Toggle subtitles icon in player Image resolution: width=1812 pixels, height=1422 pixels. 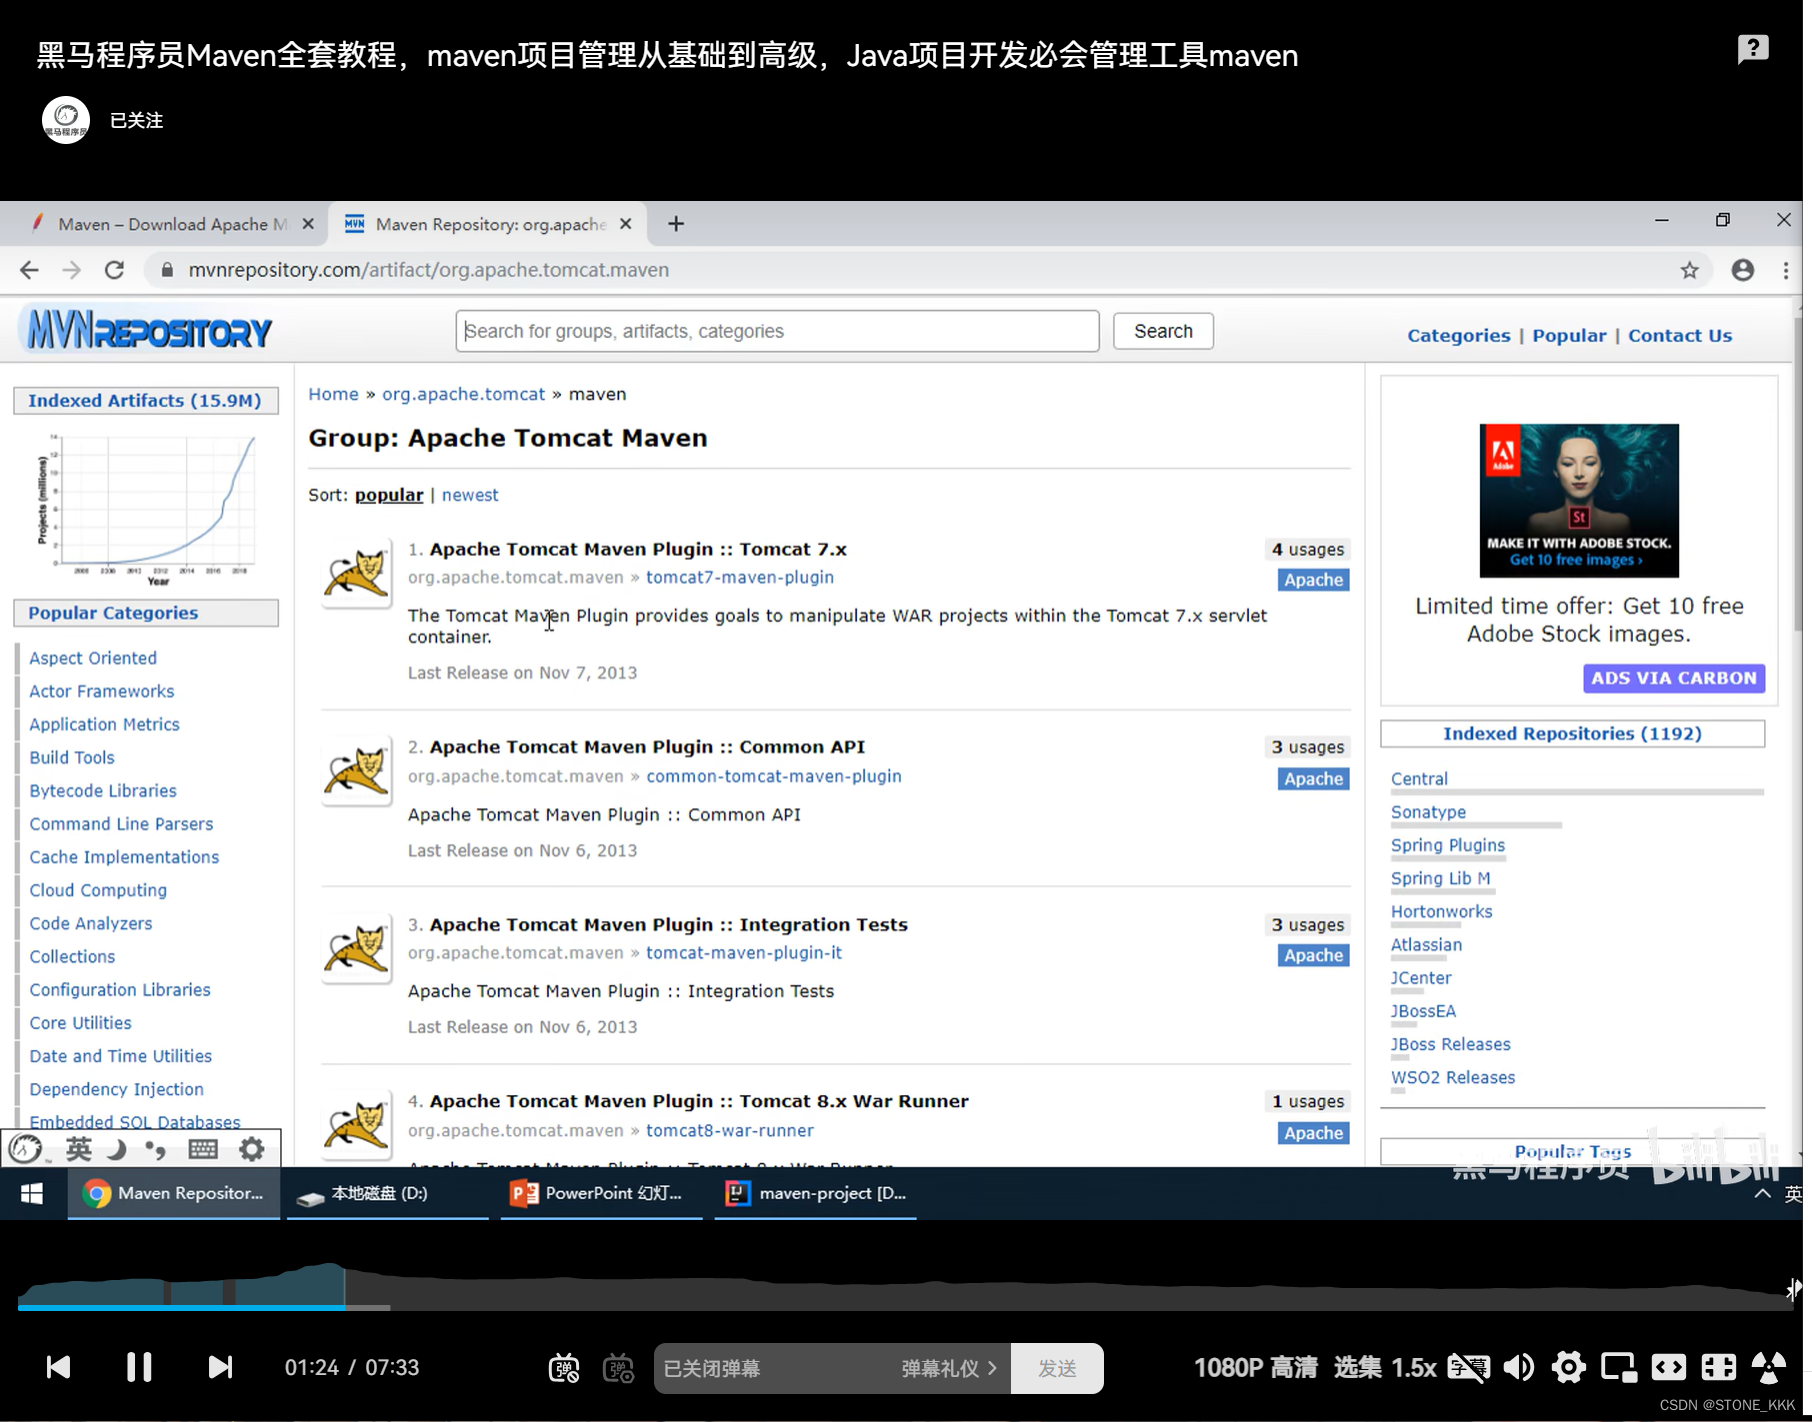click(x=1468, y=1367)
